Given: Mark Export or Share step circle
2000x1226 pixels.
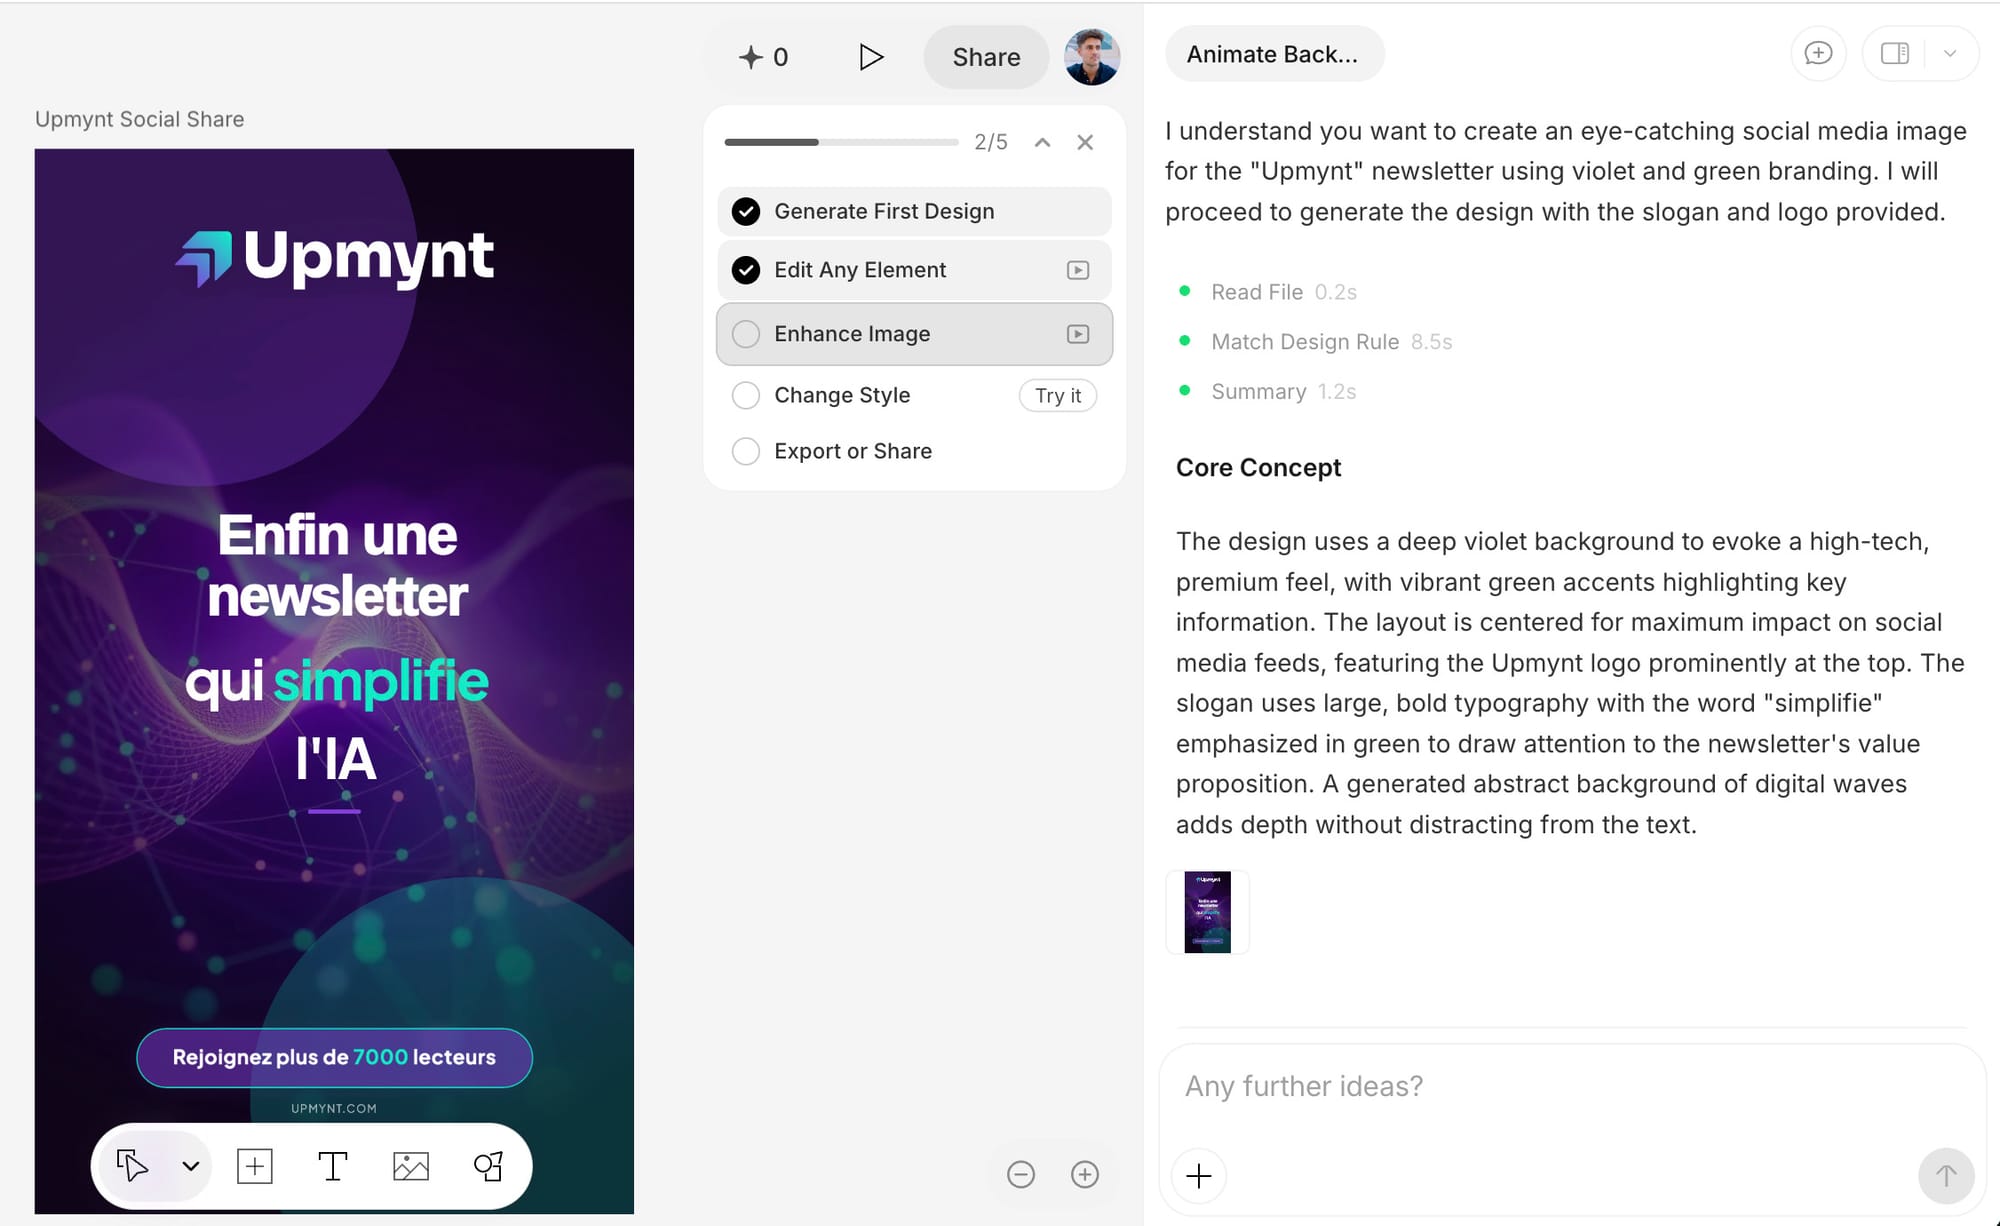Looking at the screenshot, I should point(746,451).
